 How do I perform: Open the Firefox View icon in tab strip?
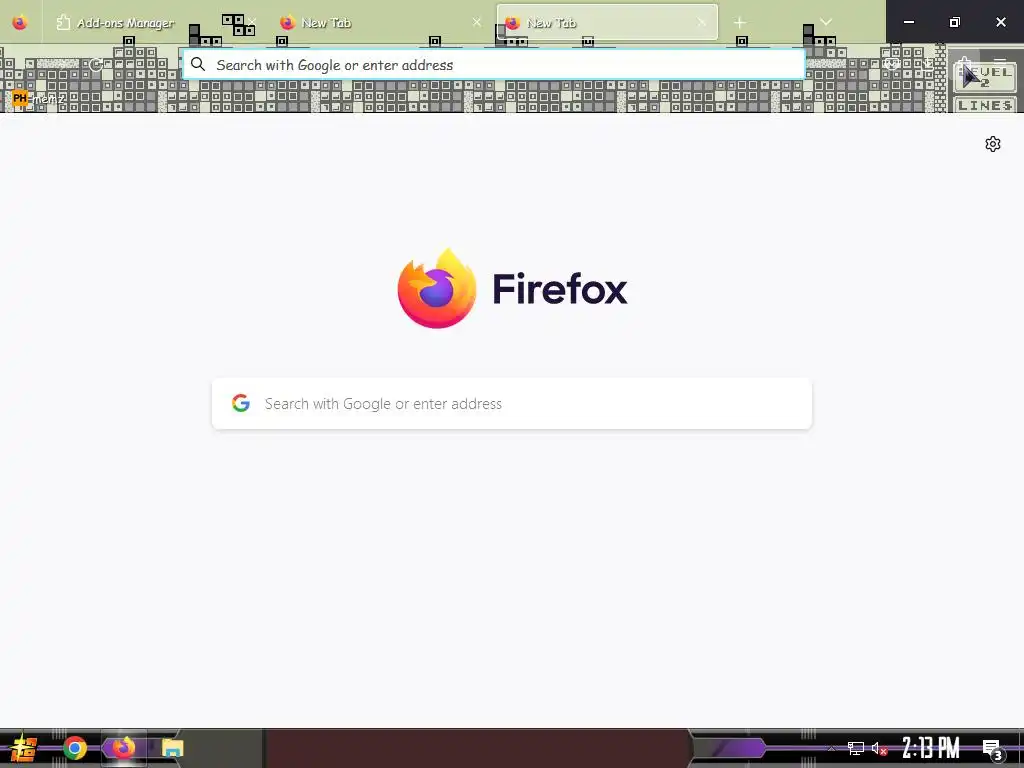20,22
